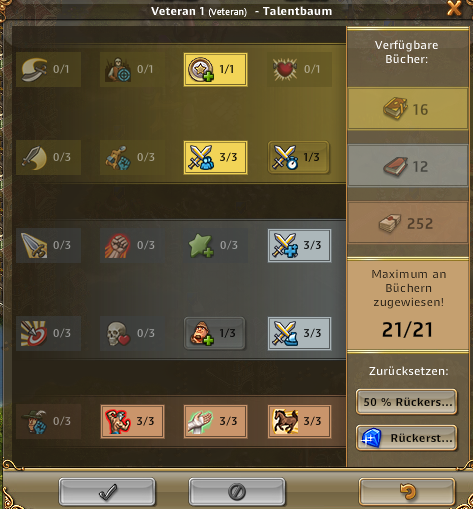The height and width of the screenshot is (509, 473).
Task: Cancel changes with the prohibition sign button
Action: click(237, 492)
